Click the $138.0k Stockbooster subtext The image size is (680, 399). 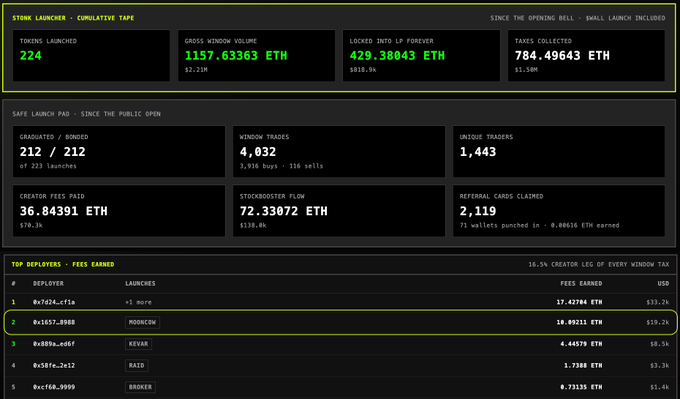[253, 226]
